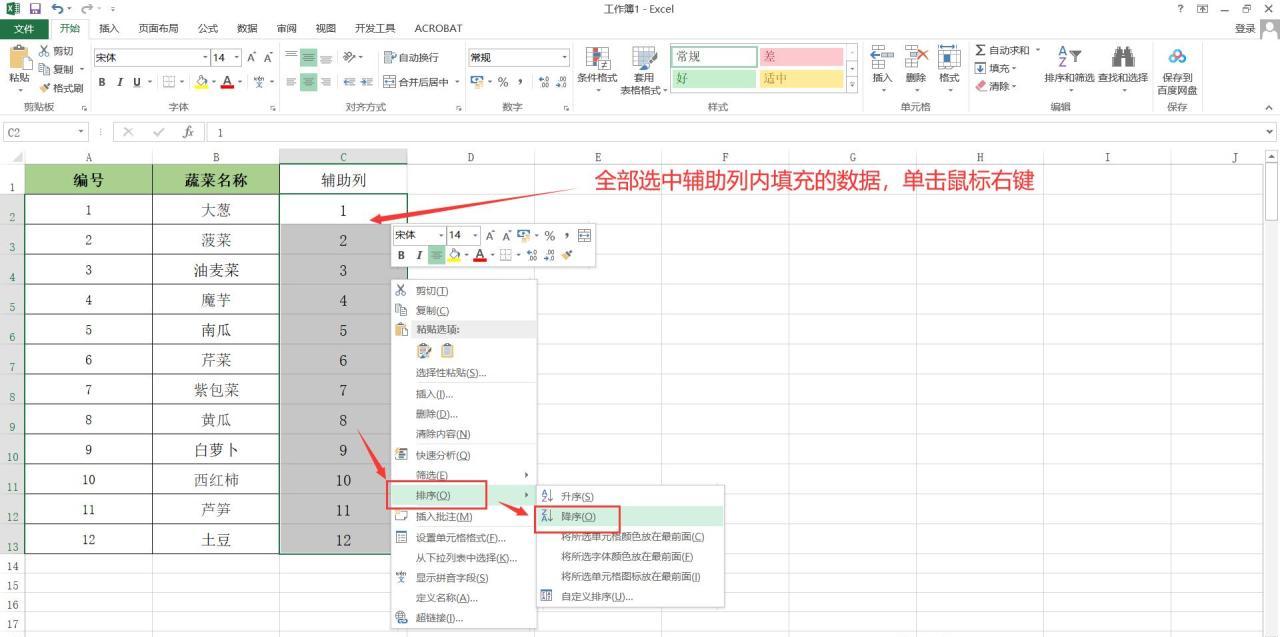Click 选择性粘贴(S)... in context menu

463,373
